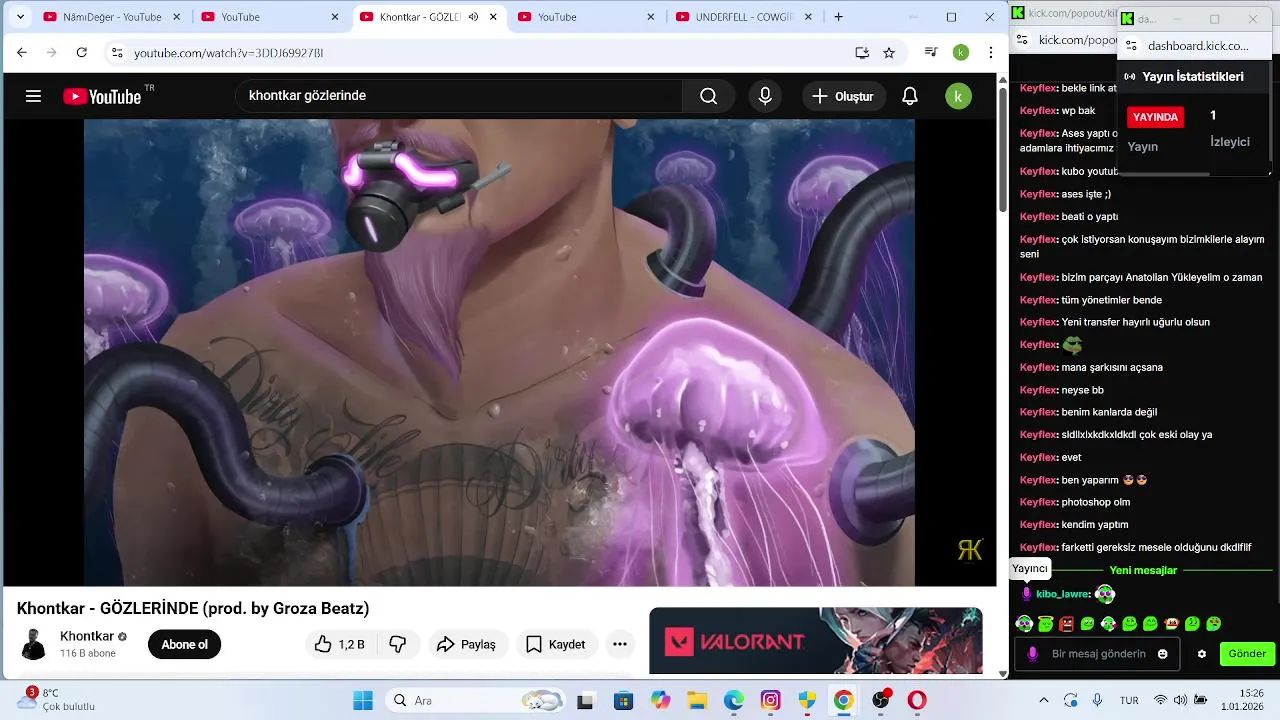Like the video (1,2 B)
1280x720 pixels.
tap(339, 644)
